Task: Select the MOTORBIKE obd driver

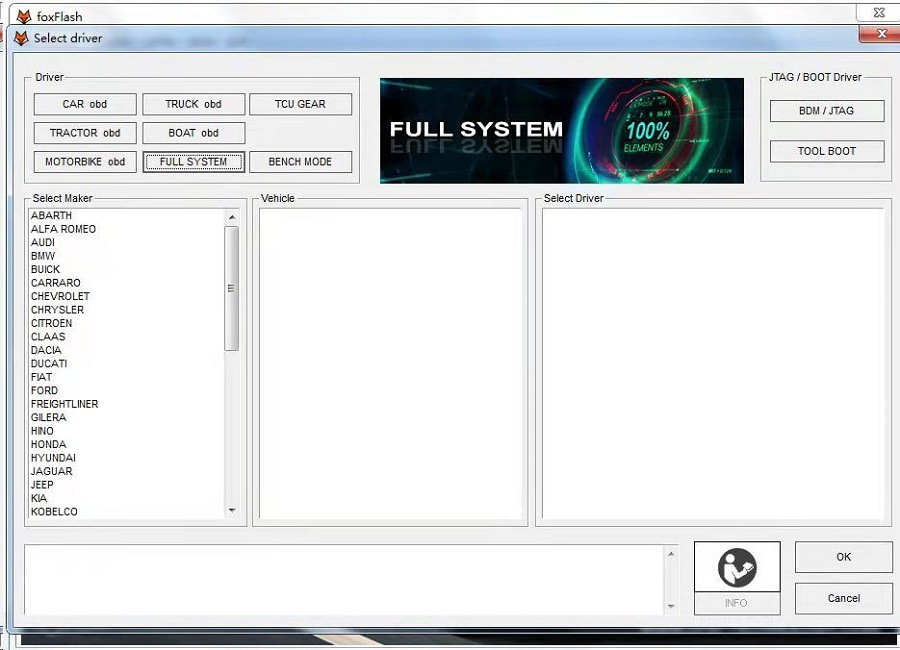Action: pyautogui.click(x=85, y=162)
